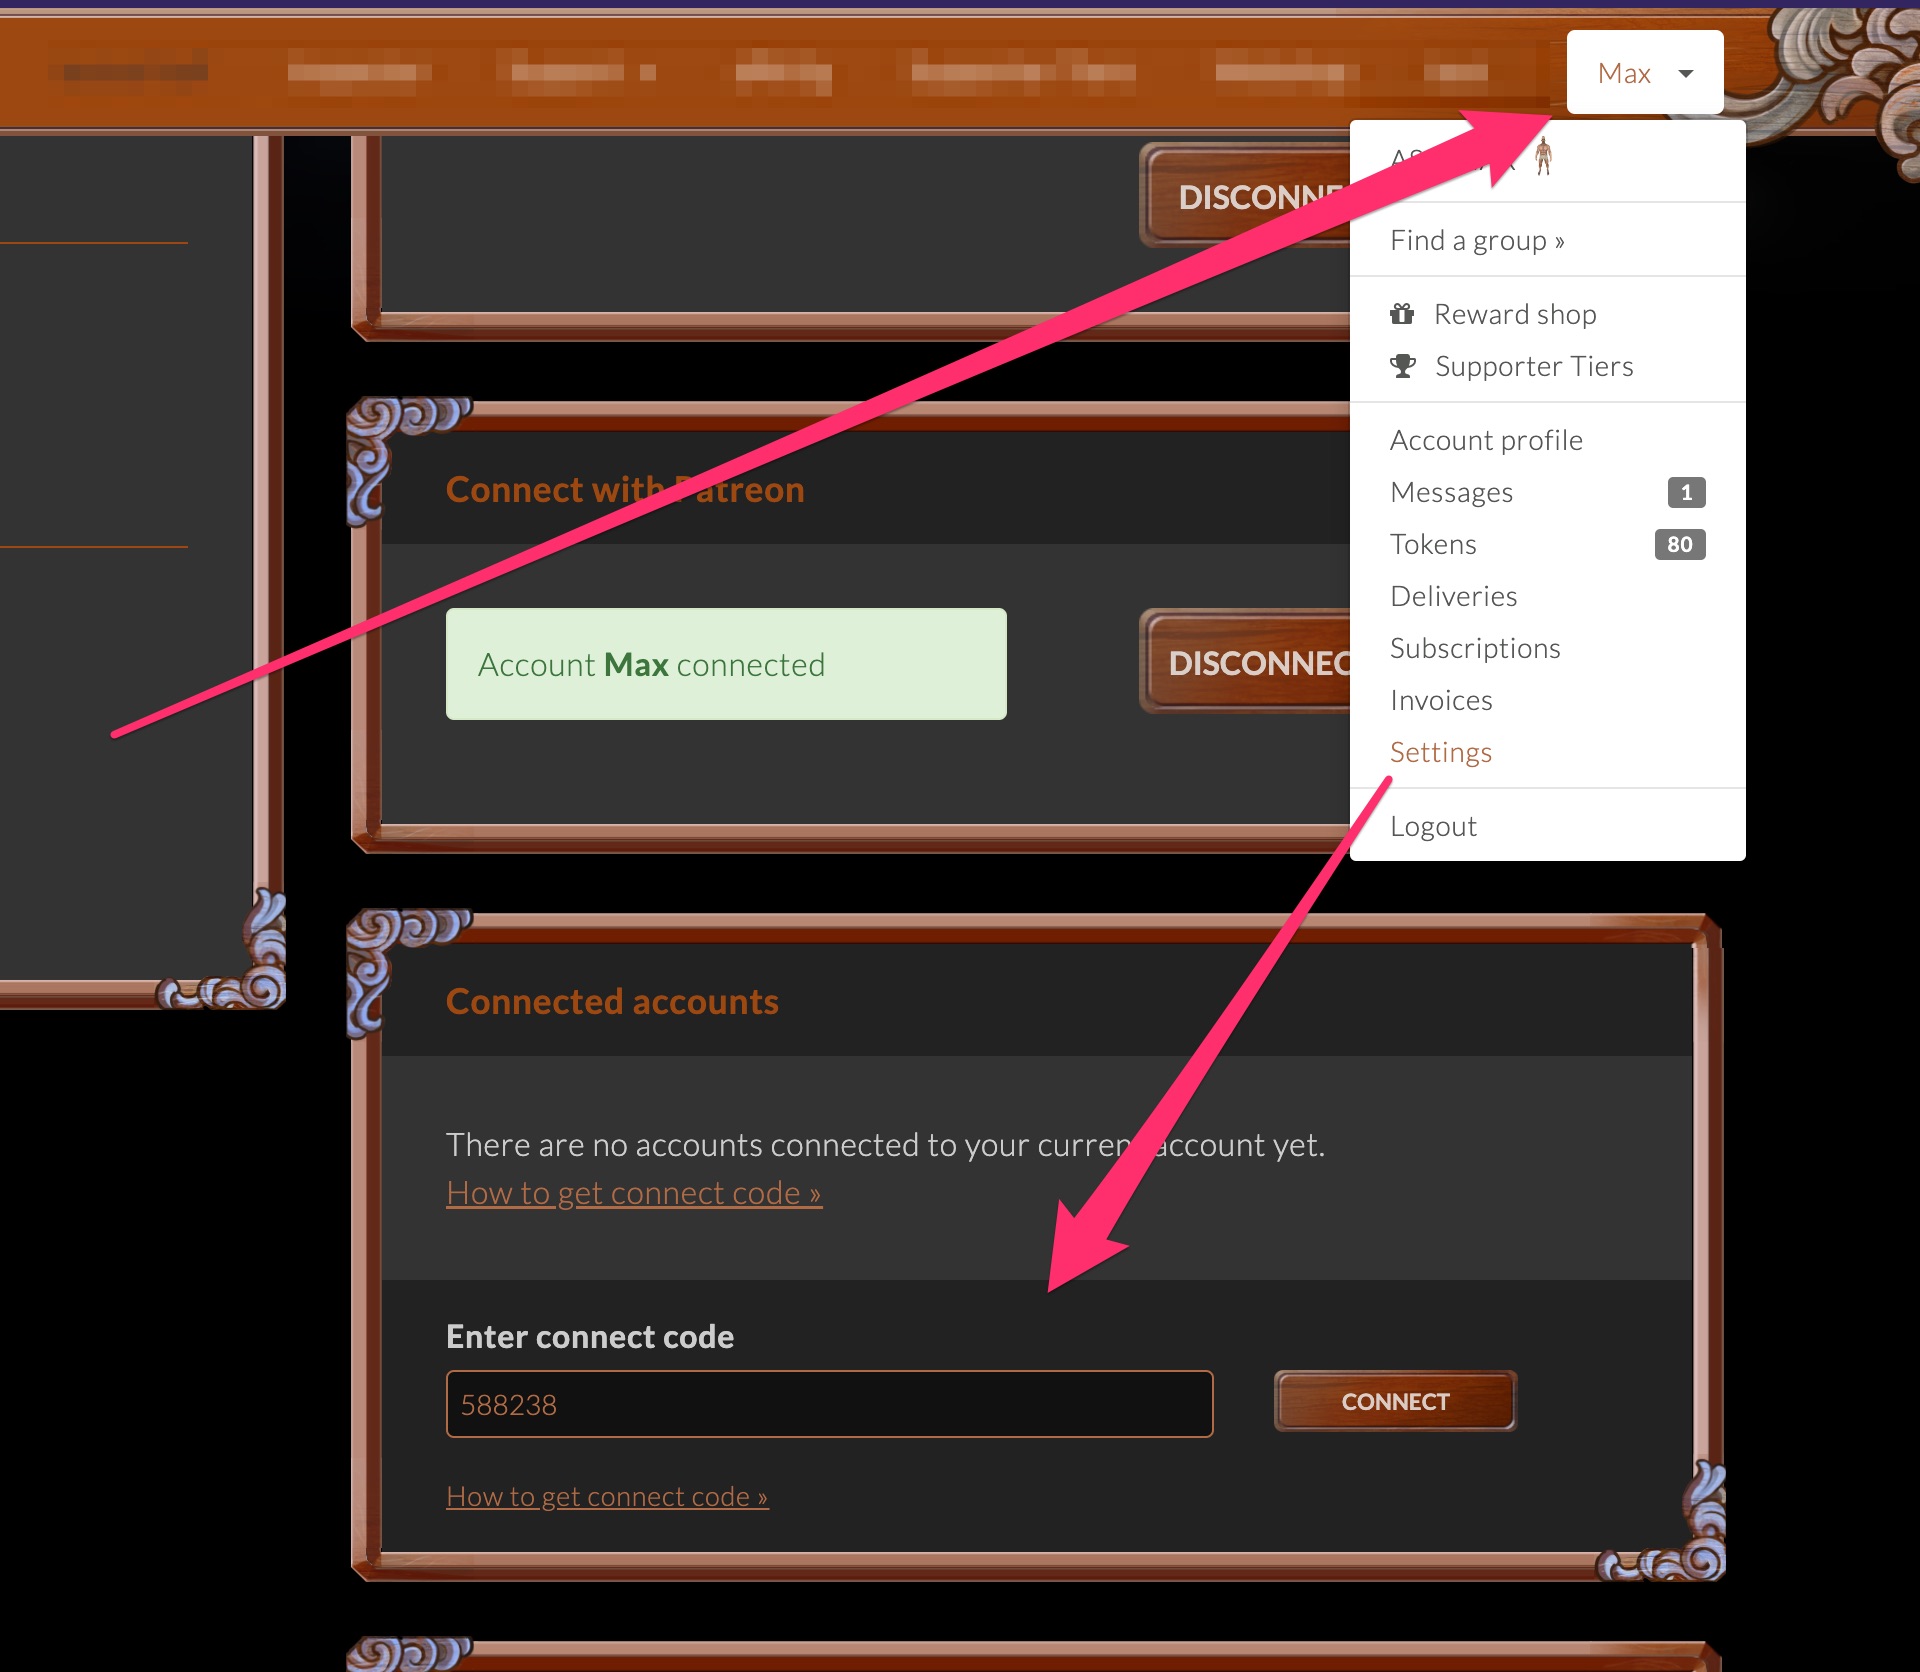Select the Supporter Tiers trophy icon
Viewport: 1920px width, 1672px height.
[1404, 365]
